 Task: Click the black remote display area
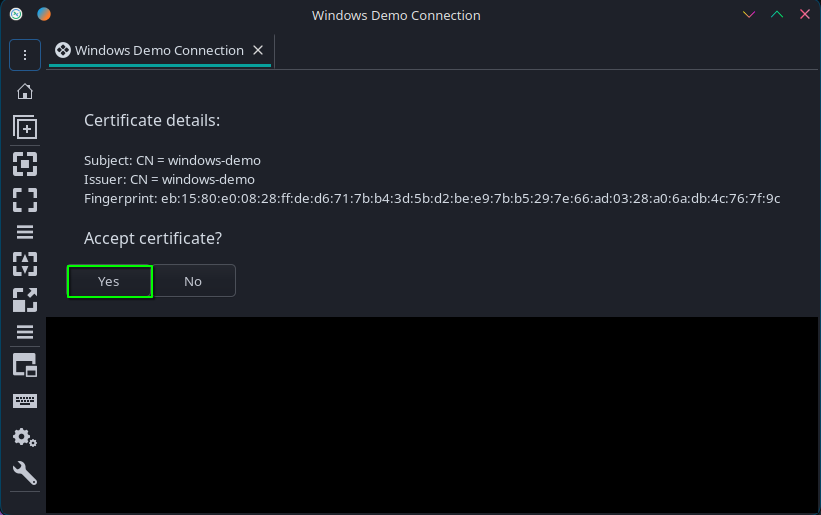point(432,415)
